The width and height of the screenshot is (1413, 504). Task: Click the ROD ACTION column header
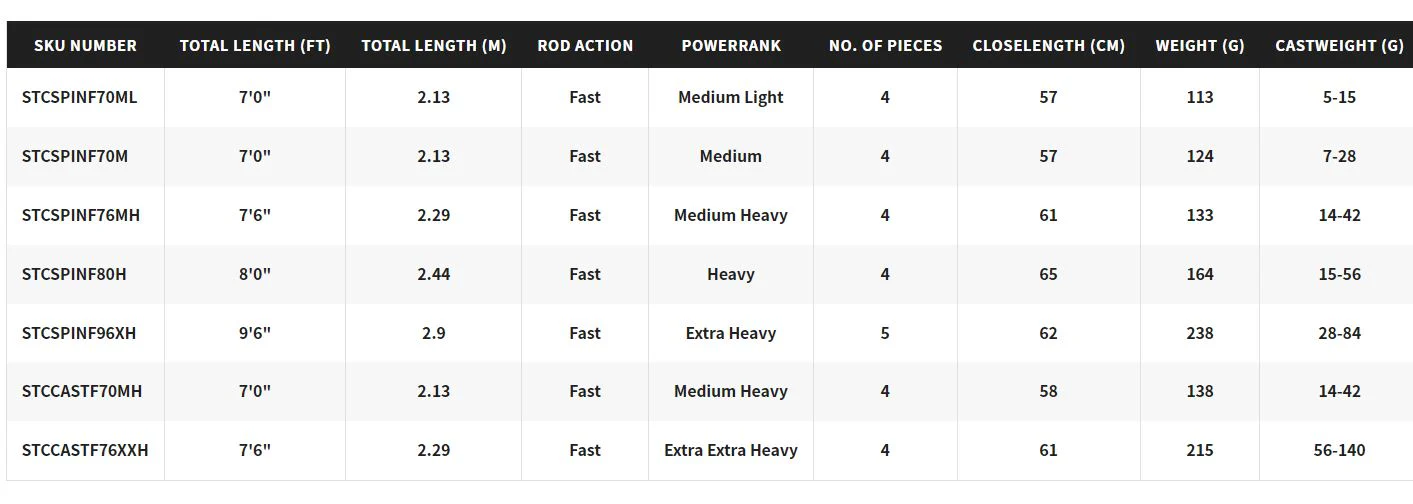585,45
